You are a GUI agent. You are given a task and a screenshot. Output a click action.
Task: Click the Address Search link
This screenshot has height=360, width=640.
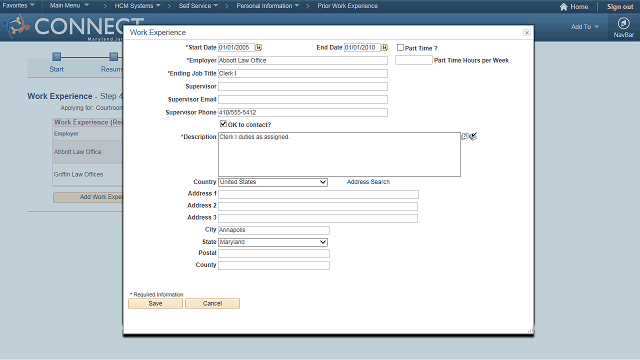(x=368, y=182)
